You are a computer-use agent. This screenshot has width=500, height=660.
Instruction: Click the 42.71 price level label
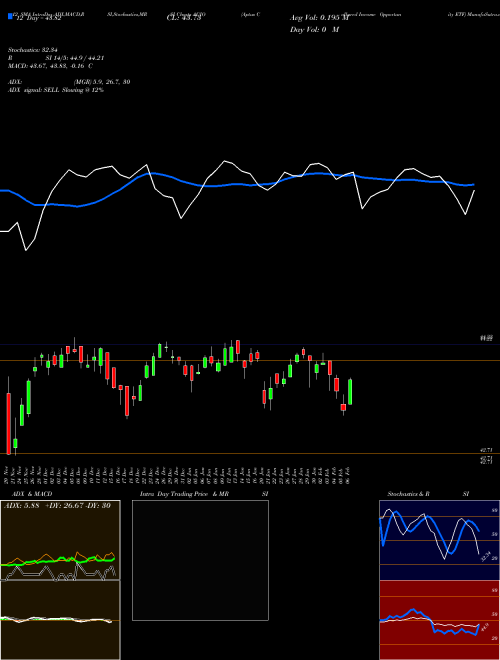[x=487, y=450]
